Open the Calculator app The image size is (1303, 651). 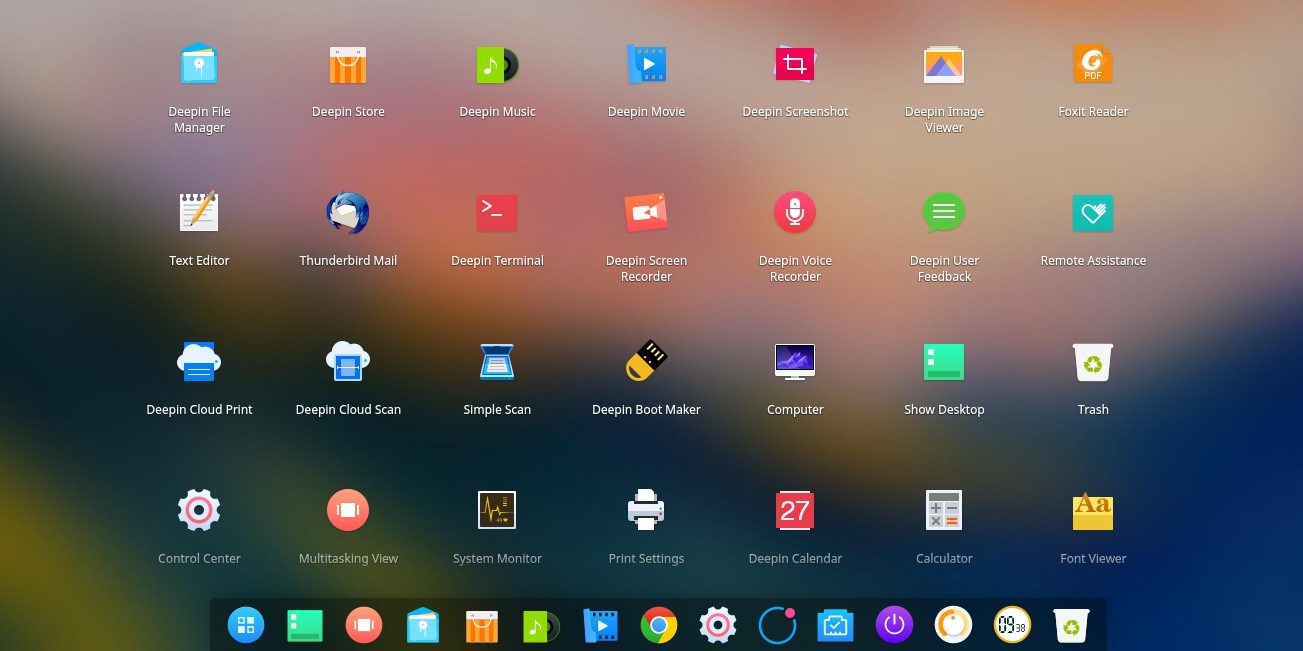[944, 511]
